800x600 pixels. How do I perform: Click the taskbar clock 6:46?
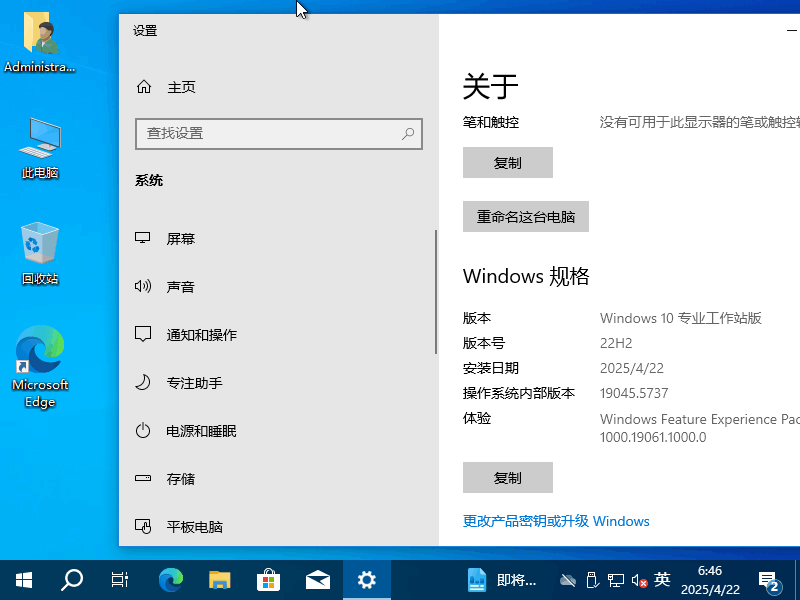click(x=710, y=580)
